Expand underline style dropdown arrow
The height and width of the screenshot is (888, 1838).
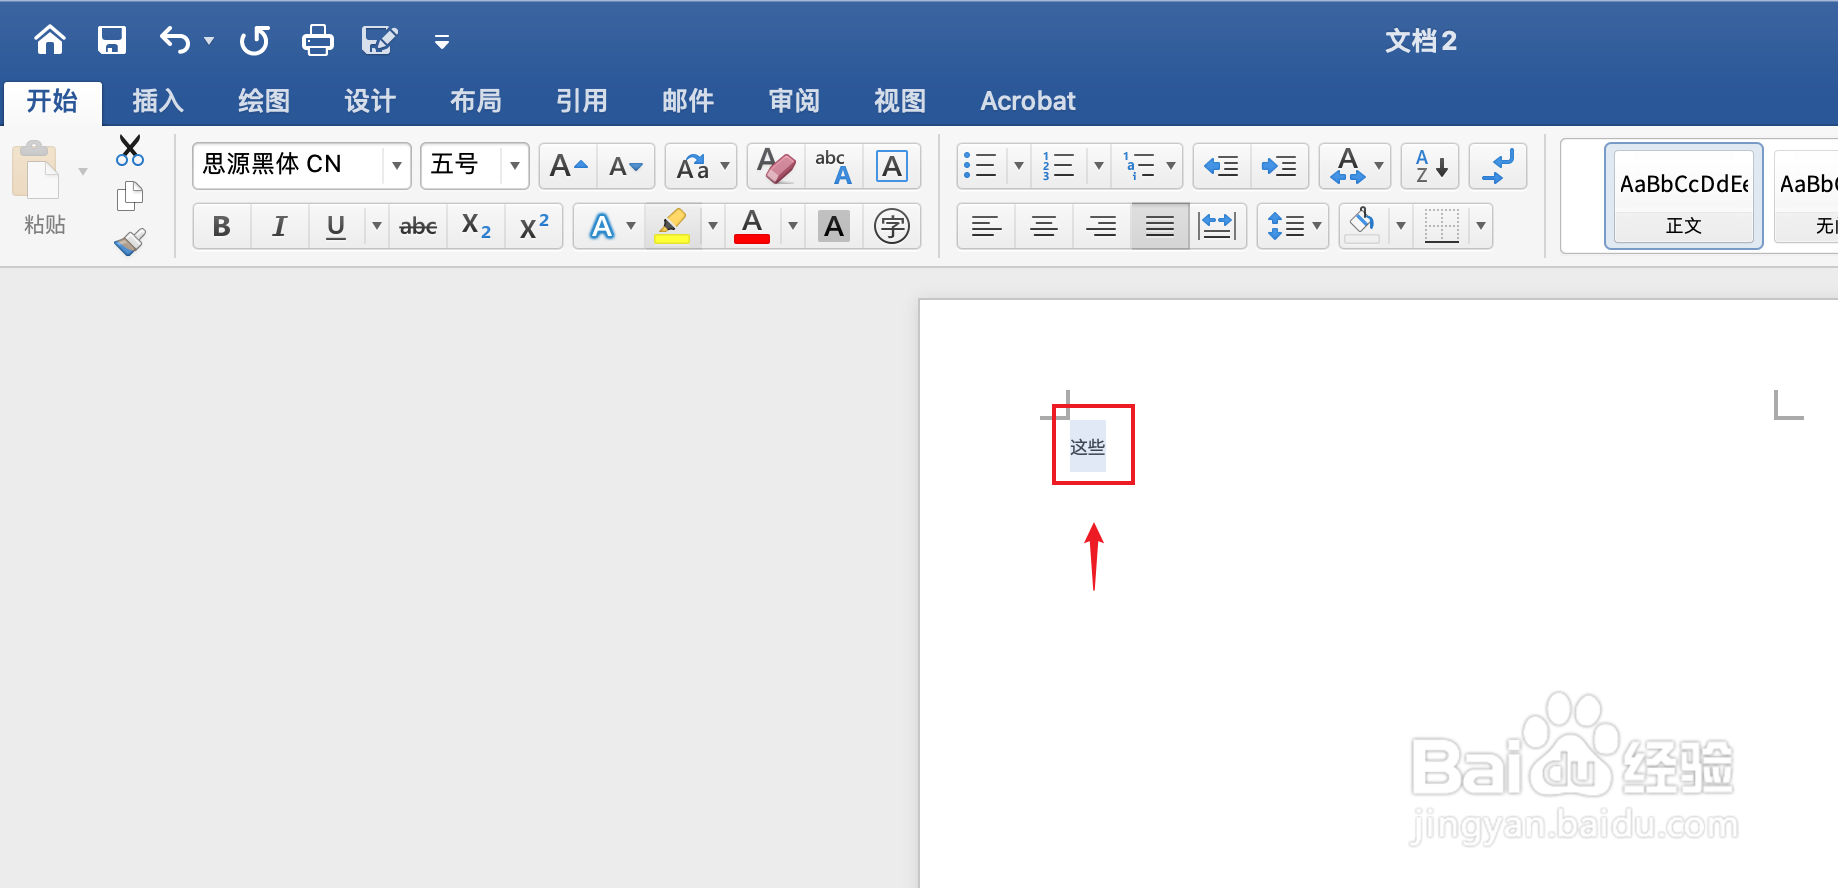pyautogui.click(x=377, y=226)
